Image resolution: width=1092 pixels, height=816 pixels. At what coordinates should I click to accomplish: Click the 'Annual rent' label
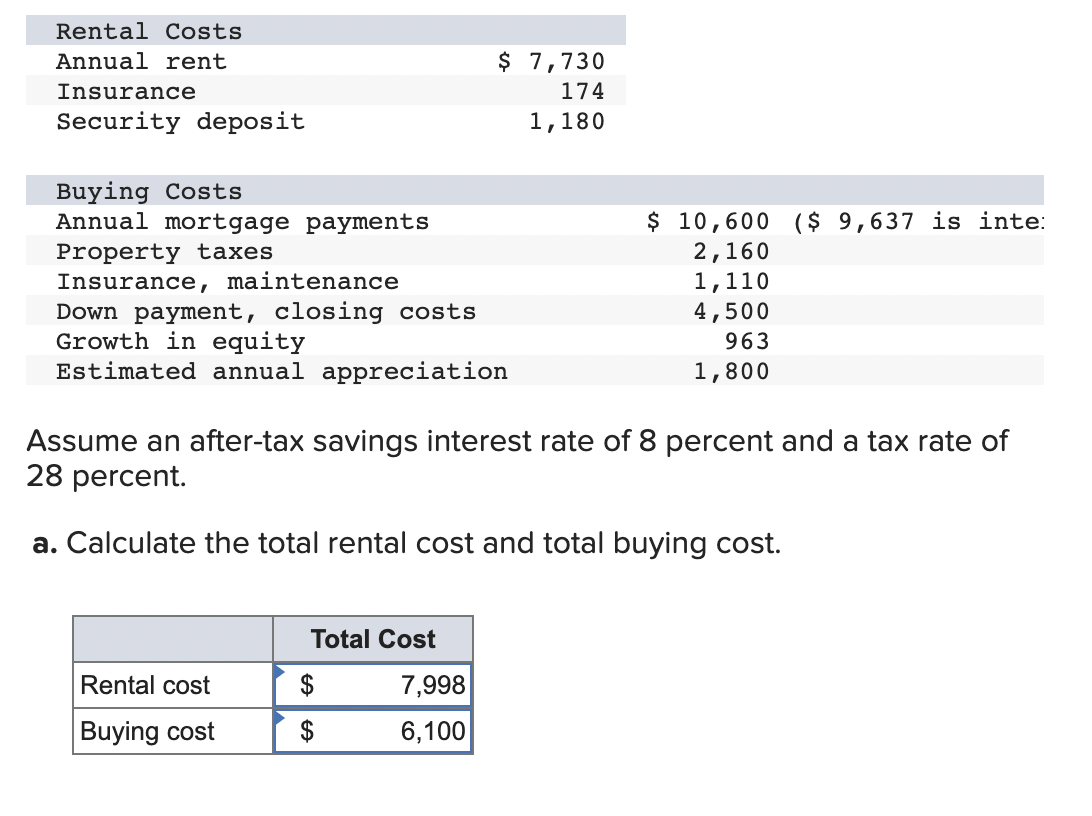(141, 61)
